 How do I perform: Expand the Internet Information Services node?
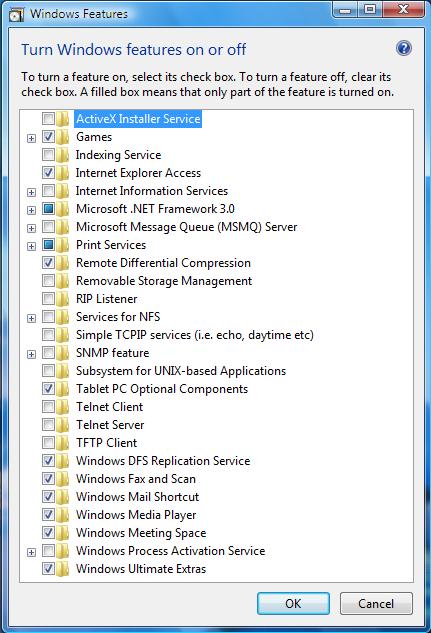pyautogui.click(x=31, y=192)
